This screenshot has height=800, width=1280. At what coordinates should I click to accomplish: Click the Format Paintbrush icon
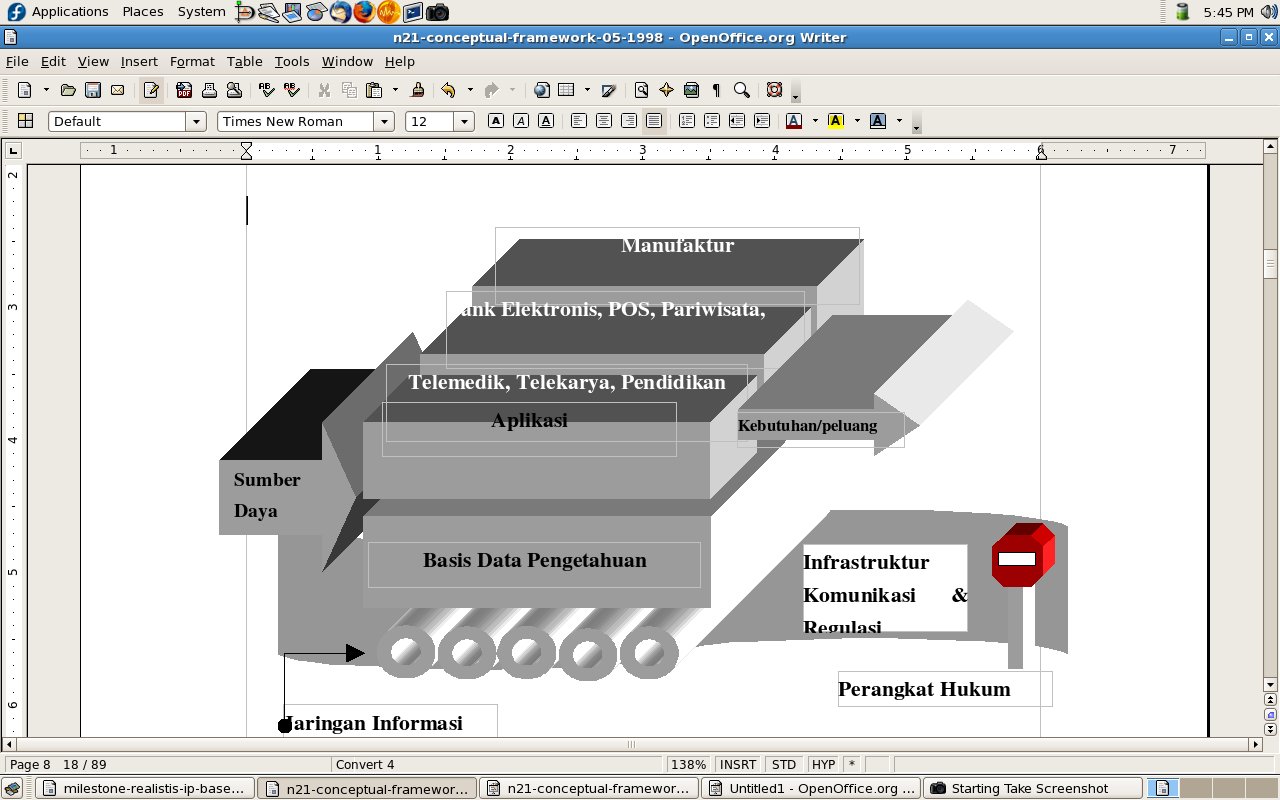tap(418, 90)
